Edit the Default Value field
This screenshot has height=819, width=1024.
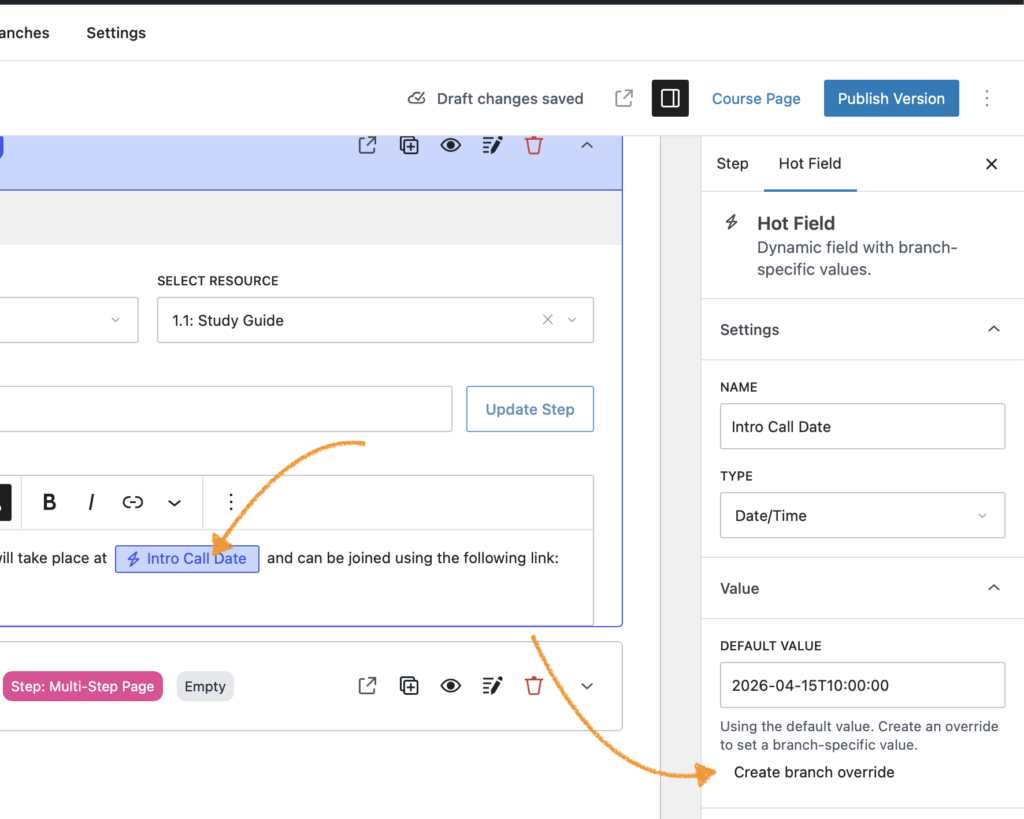[862, 685]
